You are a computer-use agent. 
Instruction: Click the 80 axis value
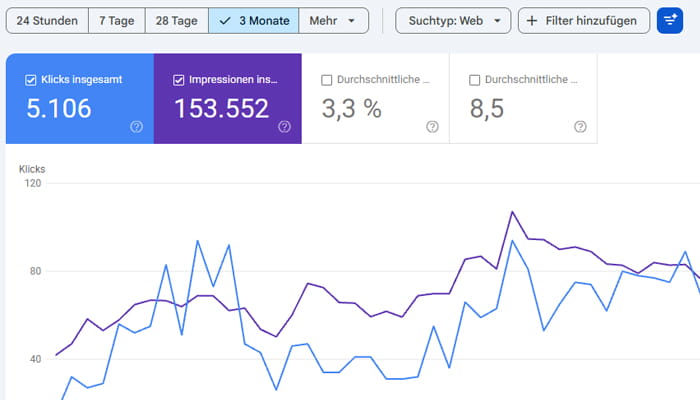point(35,271)
